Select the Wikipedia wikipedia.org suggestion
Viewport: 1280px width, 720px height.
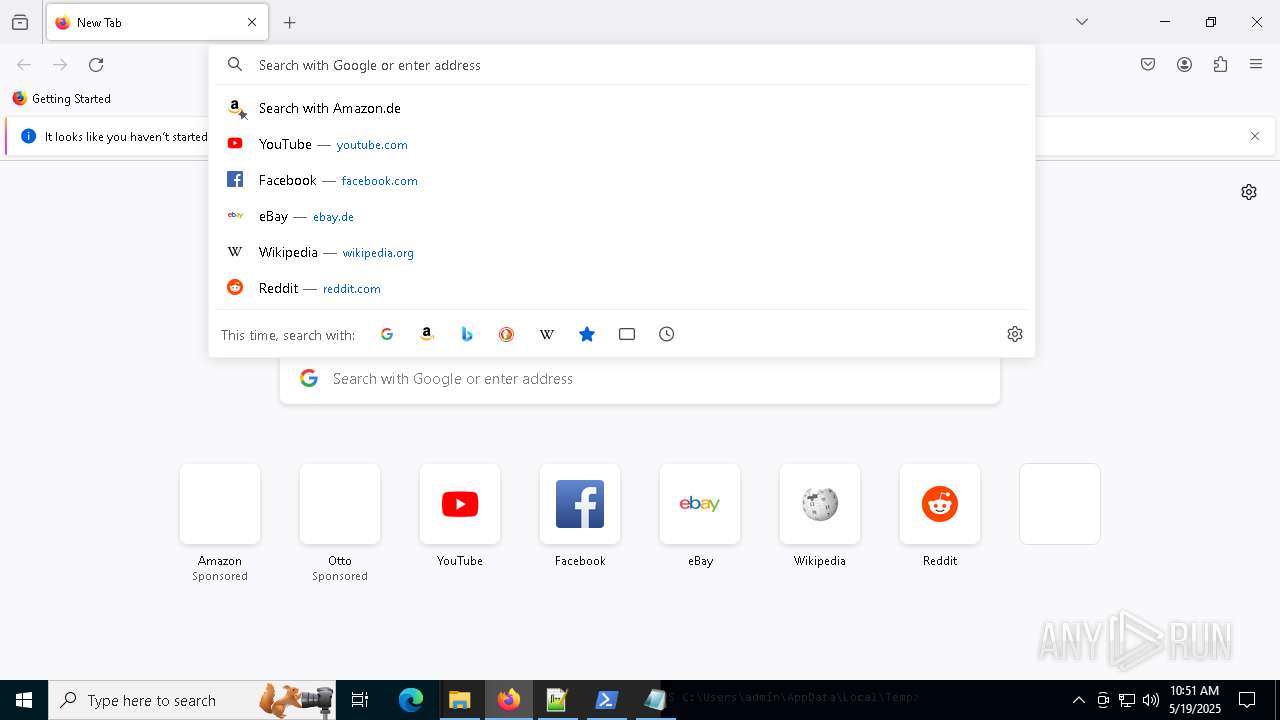coord(622,252)
